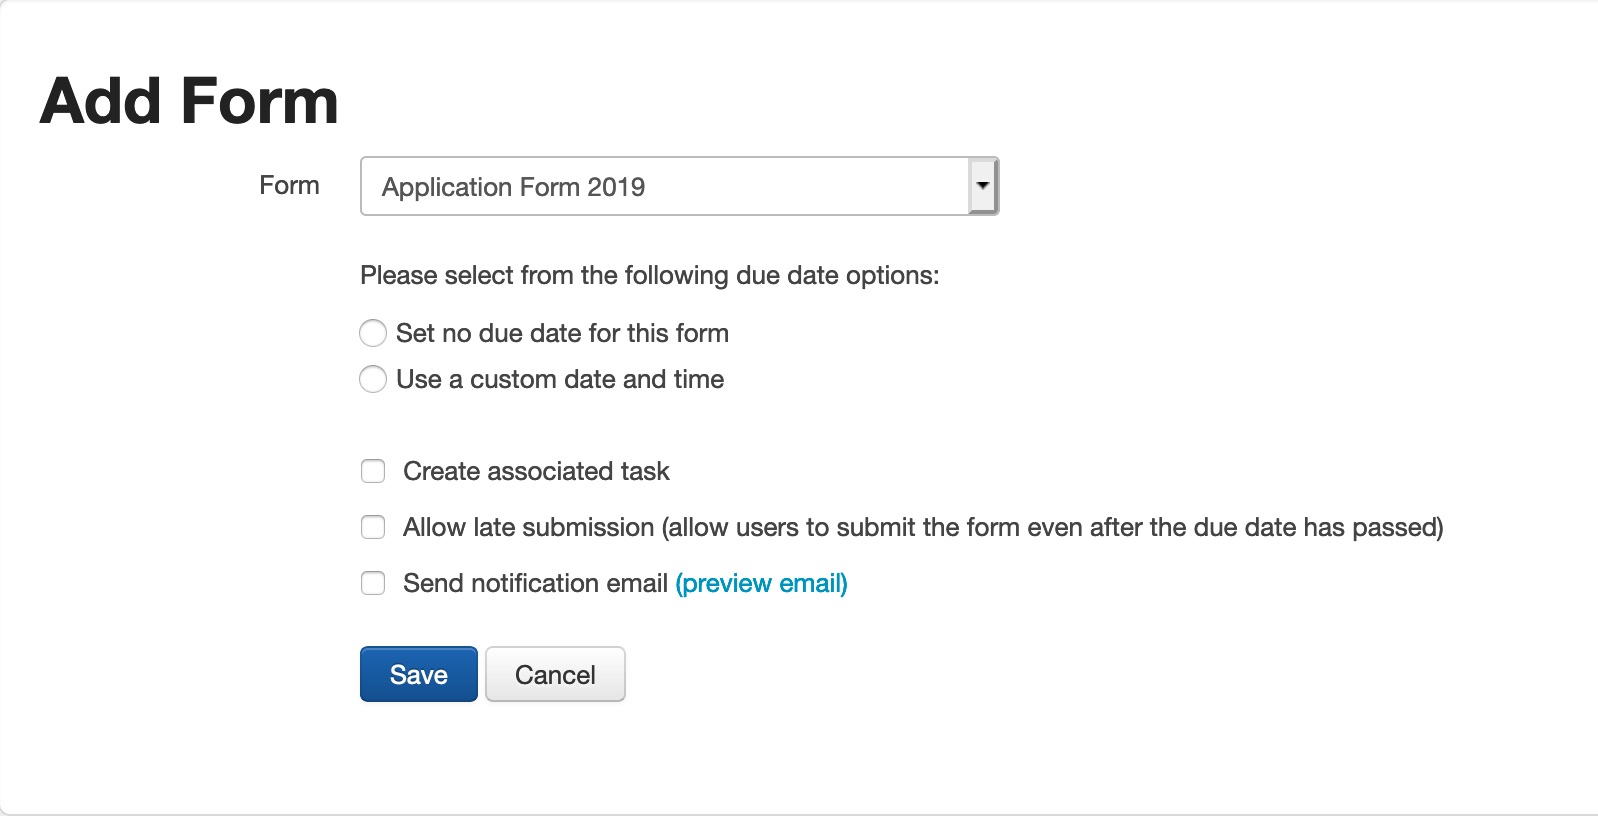Choose the custom date and time radio button

[373, 379]
